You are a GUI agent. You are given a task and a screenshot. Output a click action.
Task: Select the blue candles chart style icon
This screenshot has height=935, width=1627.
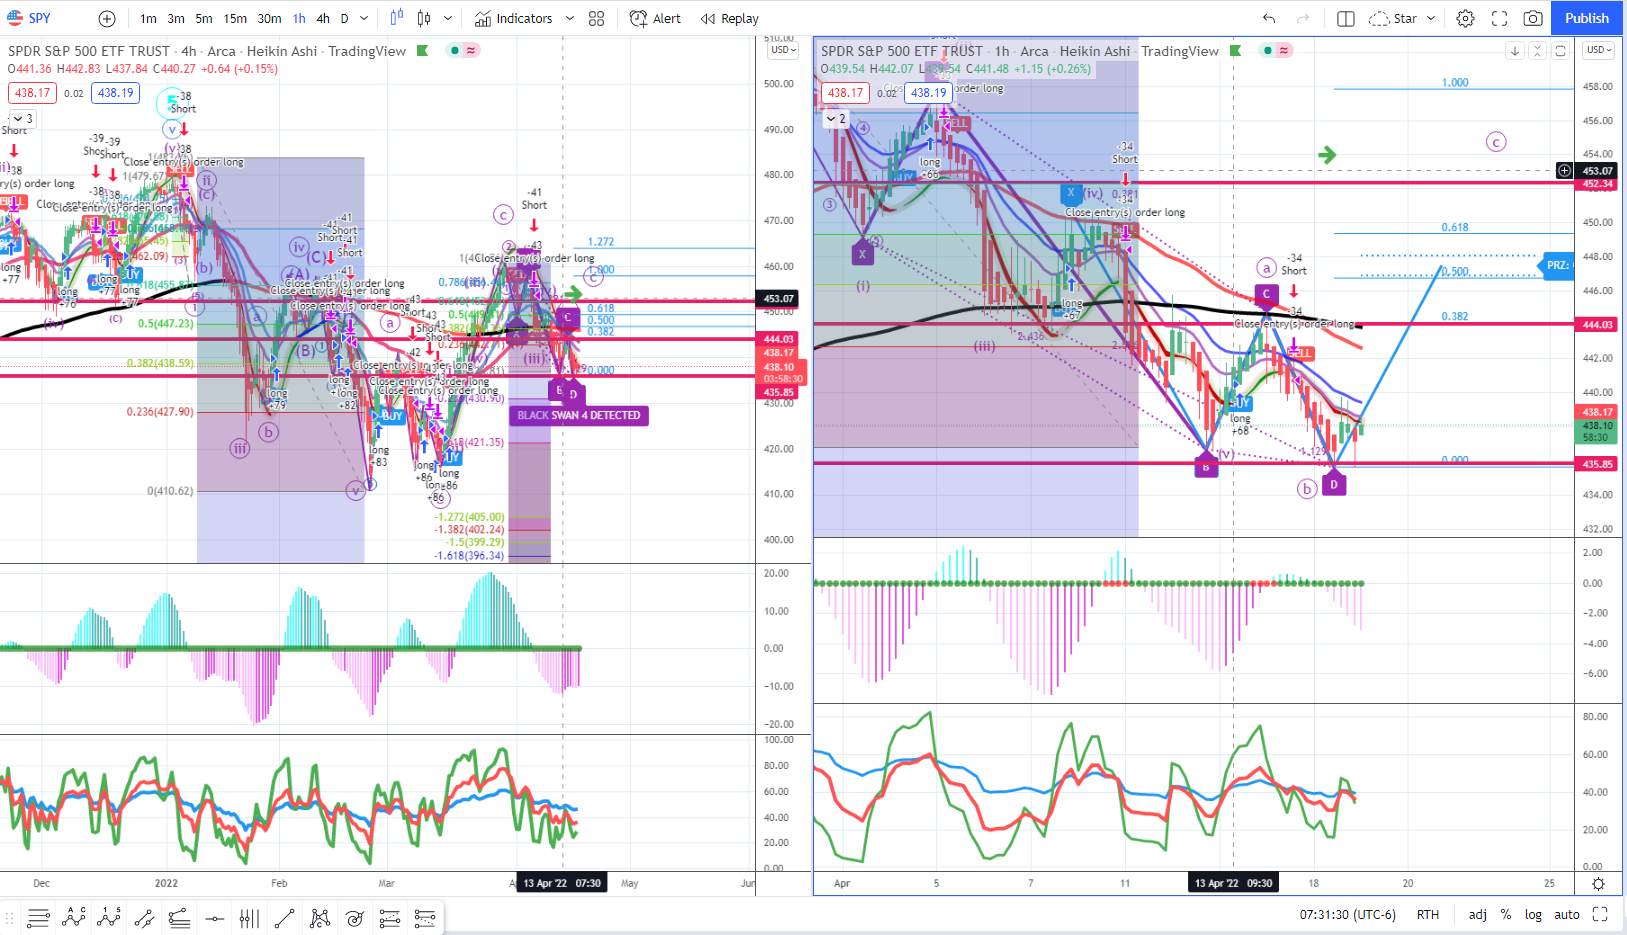(397, 18)
